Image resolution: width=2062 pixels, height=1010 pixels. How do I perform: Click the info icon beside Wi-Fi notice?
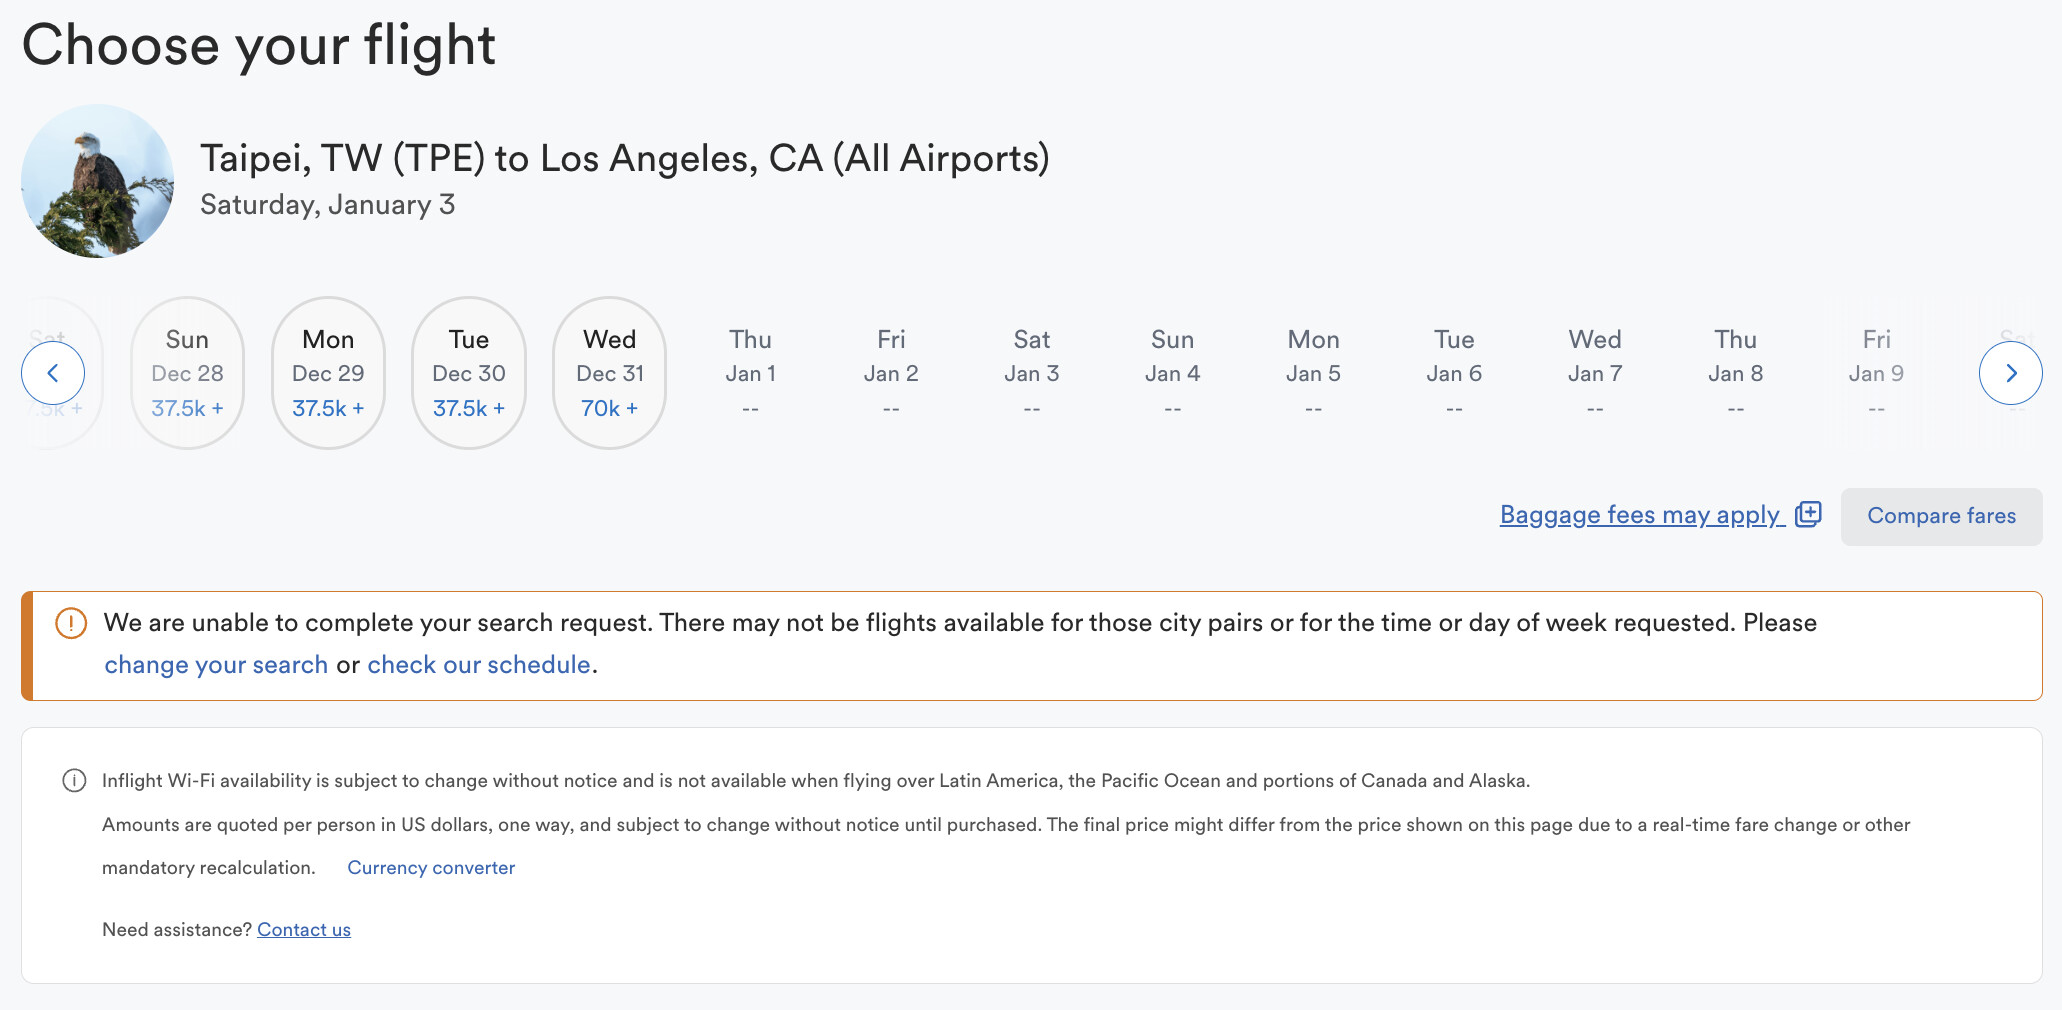click(x=74, y=780)
